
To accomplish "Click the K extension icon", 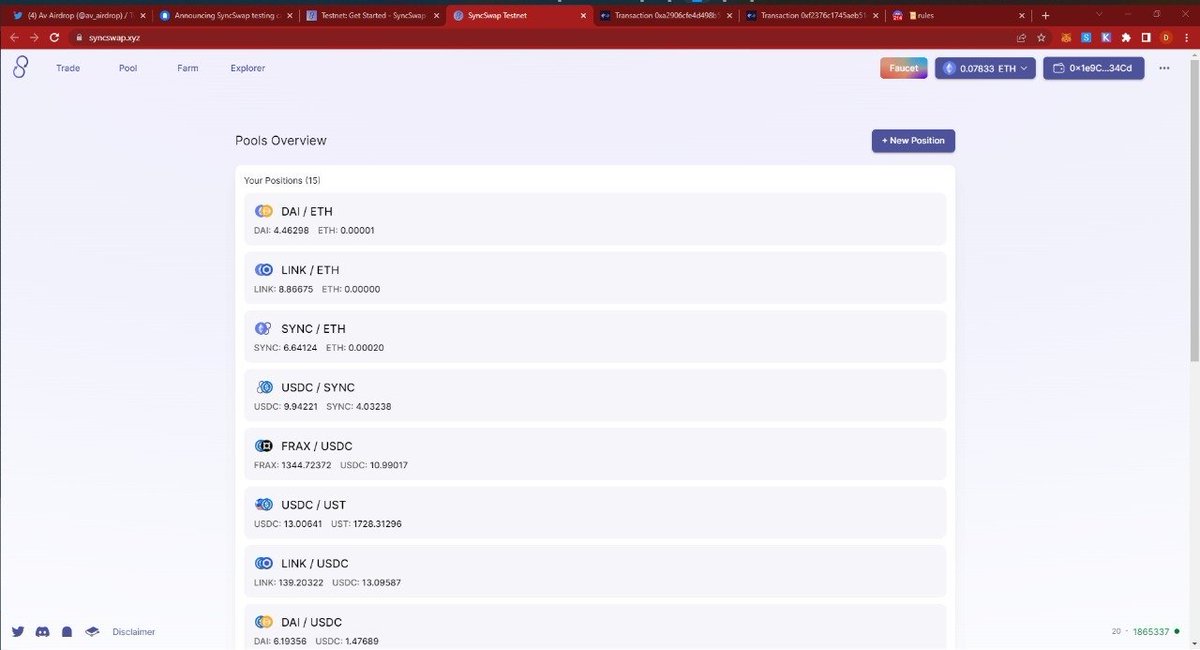I will click(1106, 37).
